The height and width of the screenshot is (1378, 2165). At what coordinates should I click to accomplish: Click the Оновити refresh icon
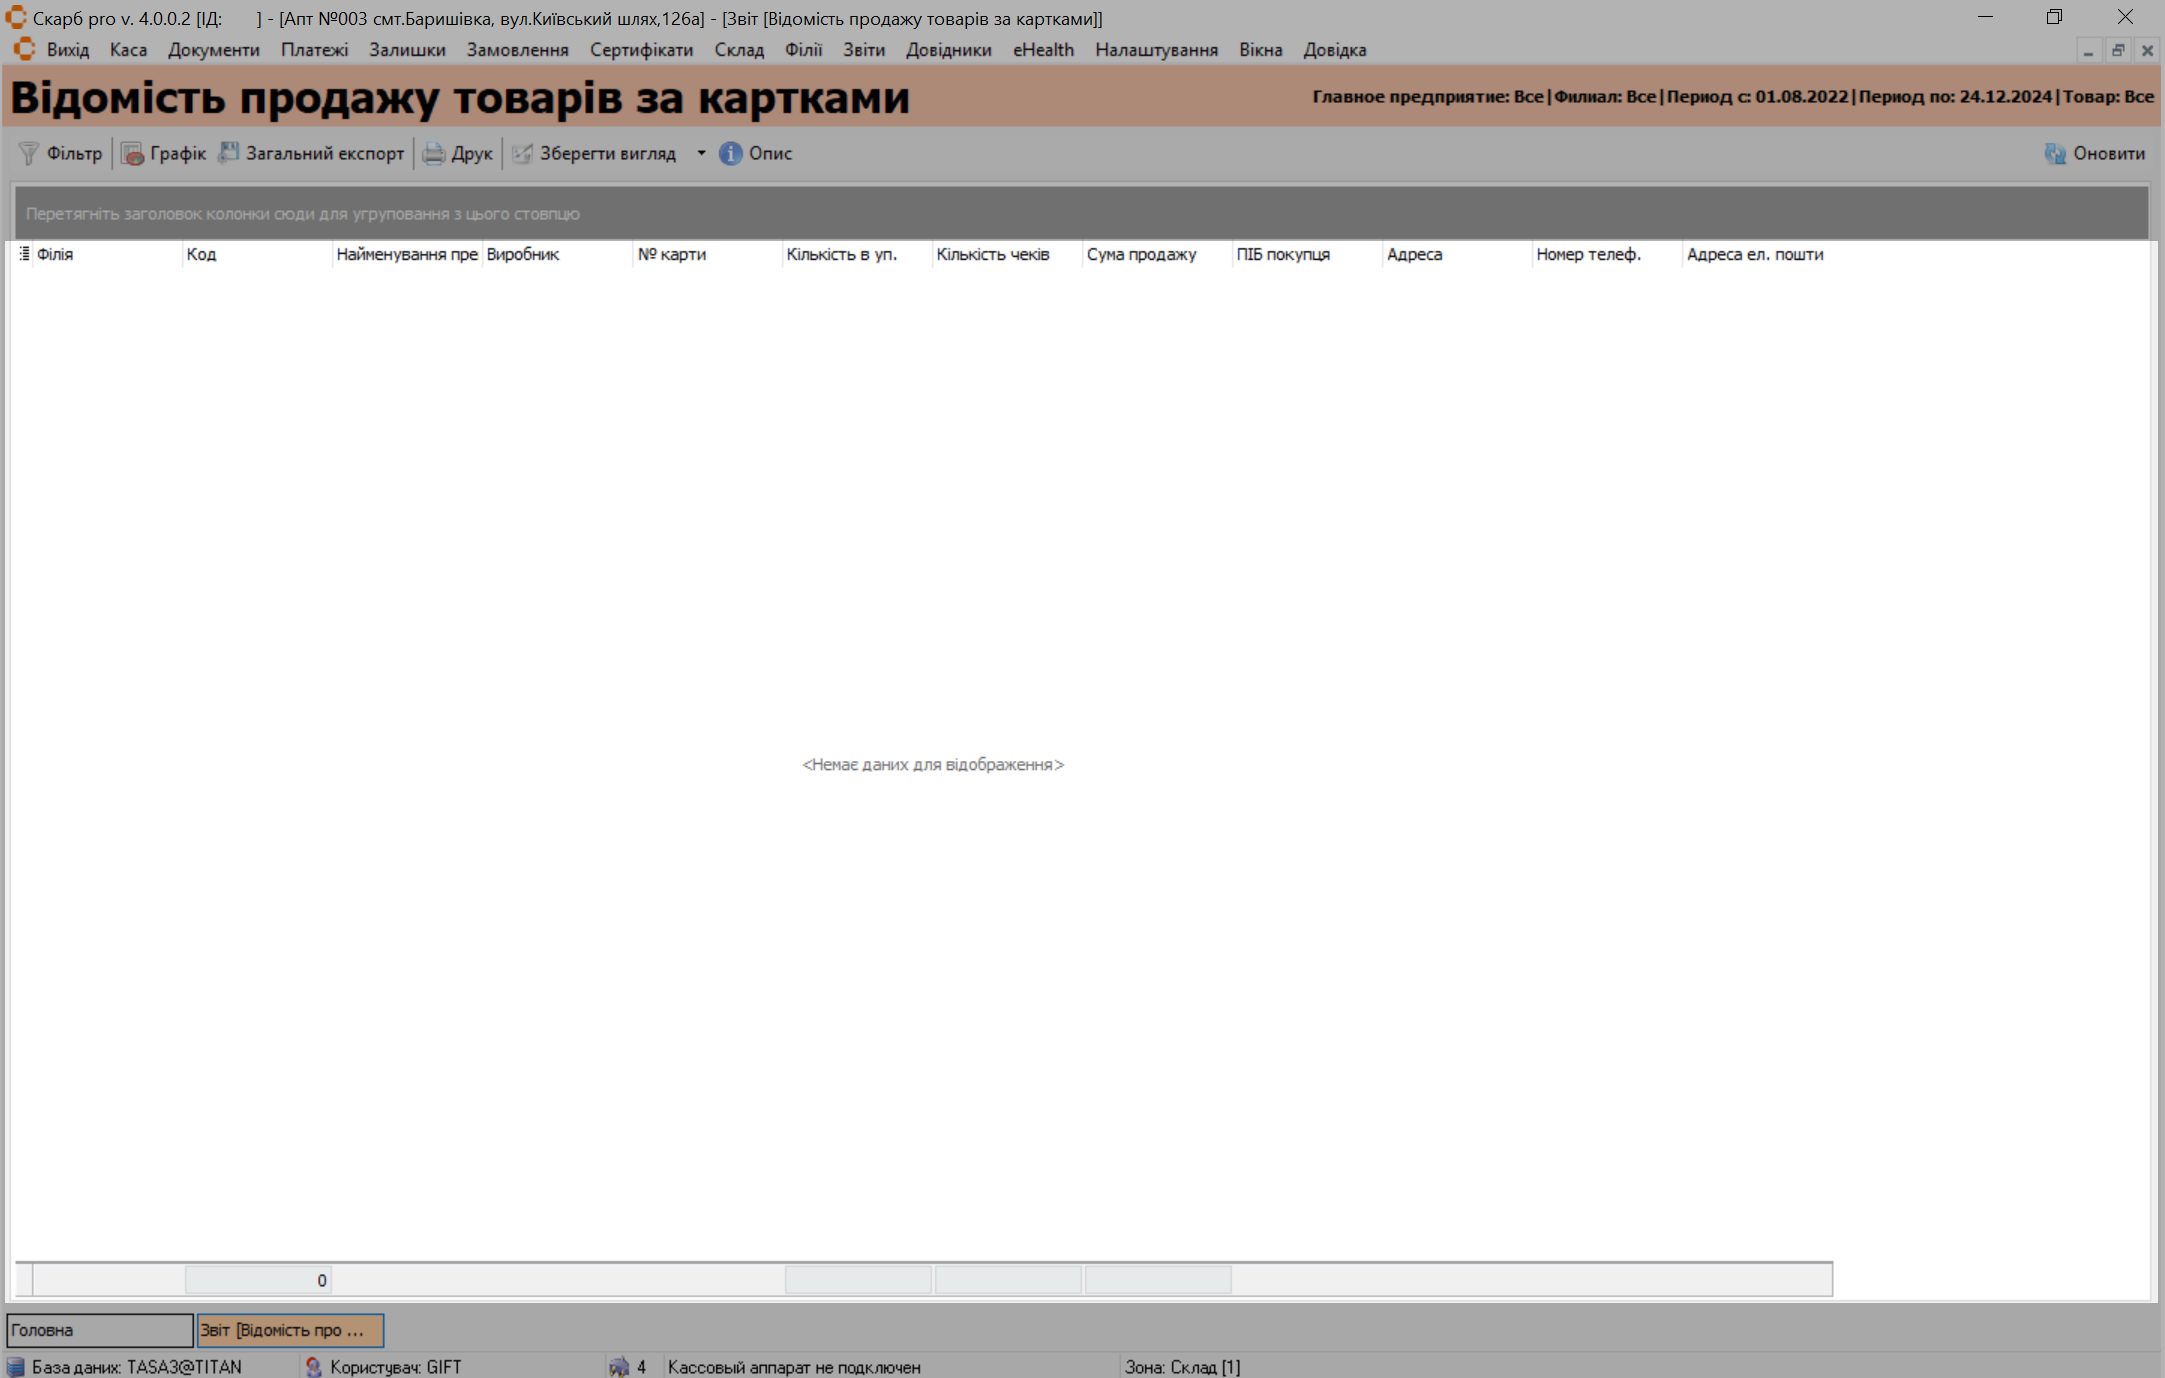(x=2055, y=153)
